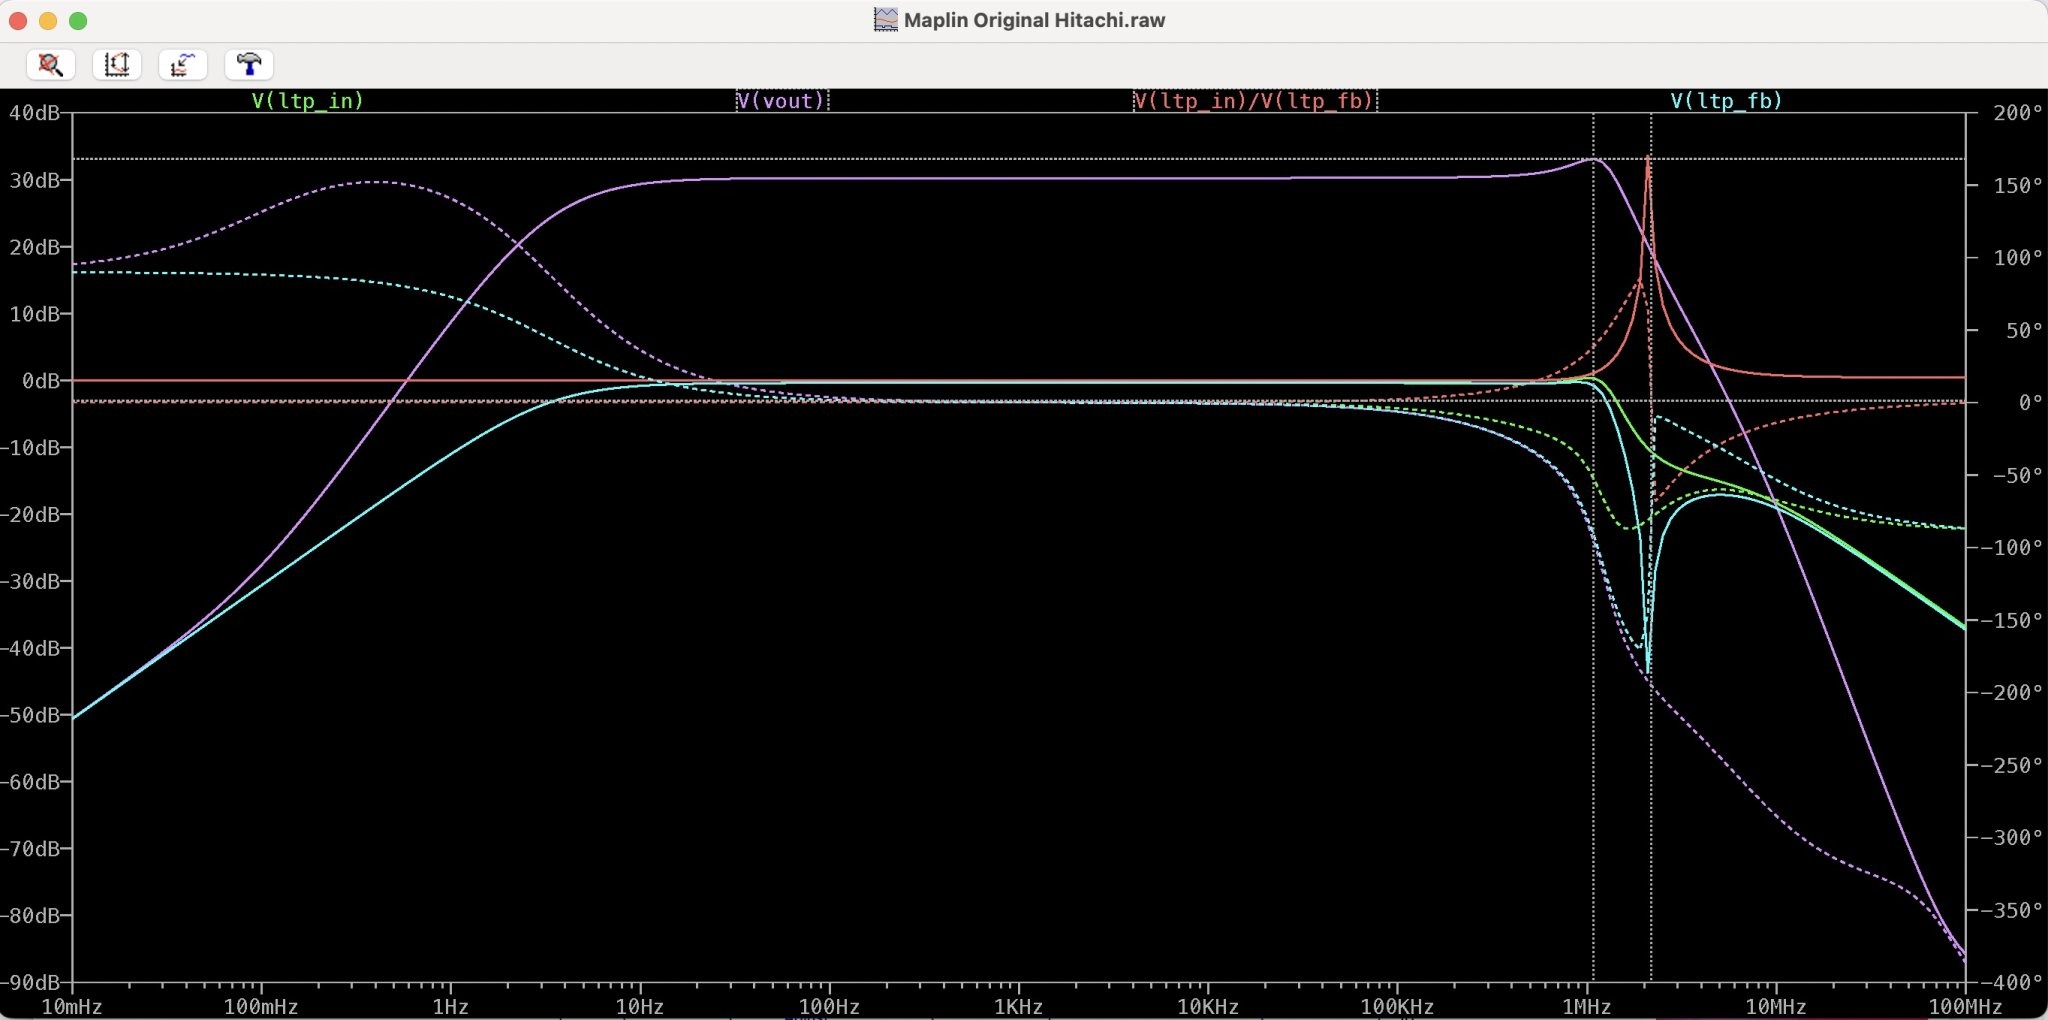Click the 1MHz frequency axis label
The width and height of the screenshot is (2048, 1020).
[1586, 1007]
